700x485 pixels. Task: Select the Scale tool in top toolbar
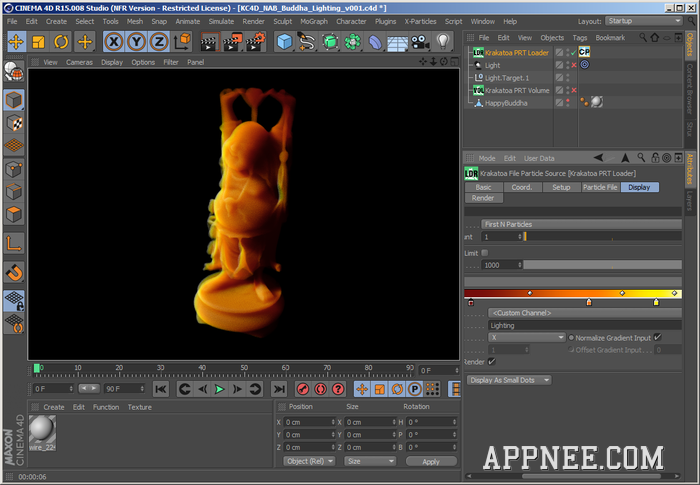pos(38,42)
